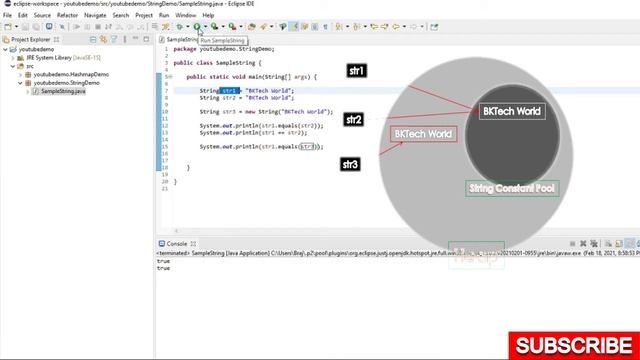Open the Refactor menu
Screen dimensions: 640x360
click(x=67, y=15)
